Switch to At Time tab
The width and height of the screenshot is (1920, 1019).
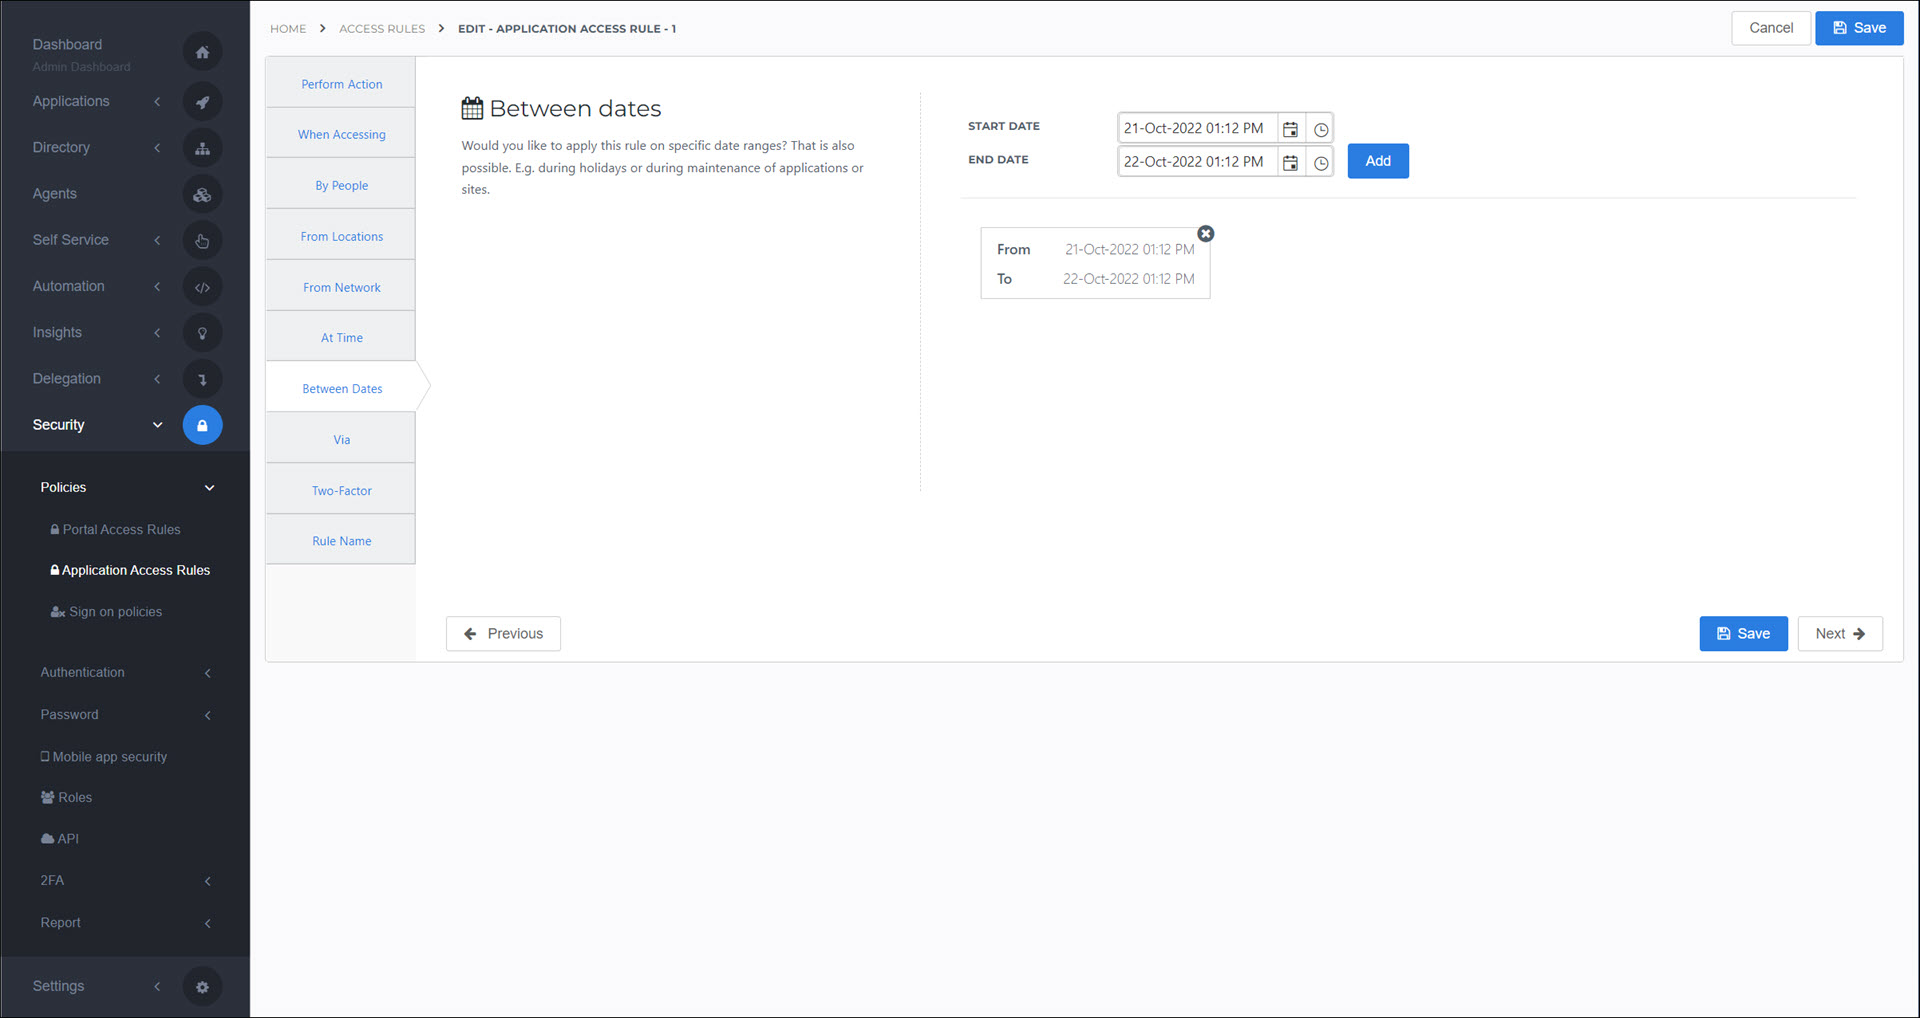pos(341,337)
